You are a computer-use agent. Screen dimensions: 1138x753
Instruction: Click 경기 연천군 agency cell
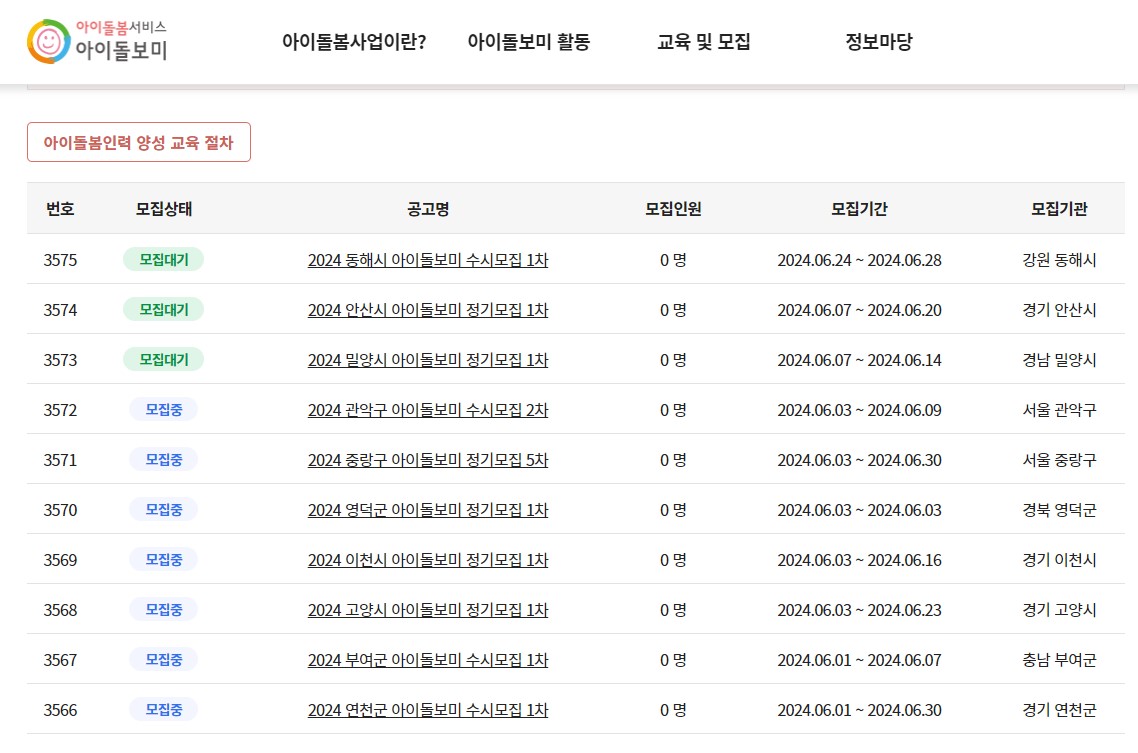point(1060,710)
